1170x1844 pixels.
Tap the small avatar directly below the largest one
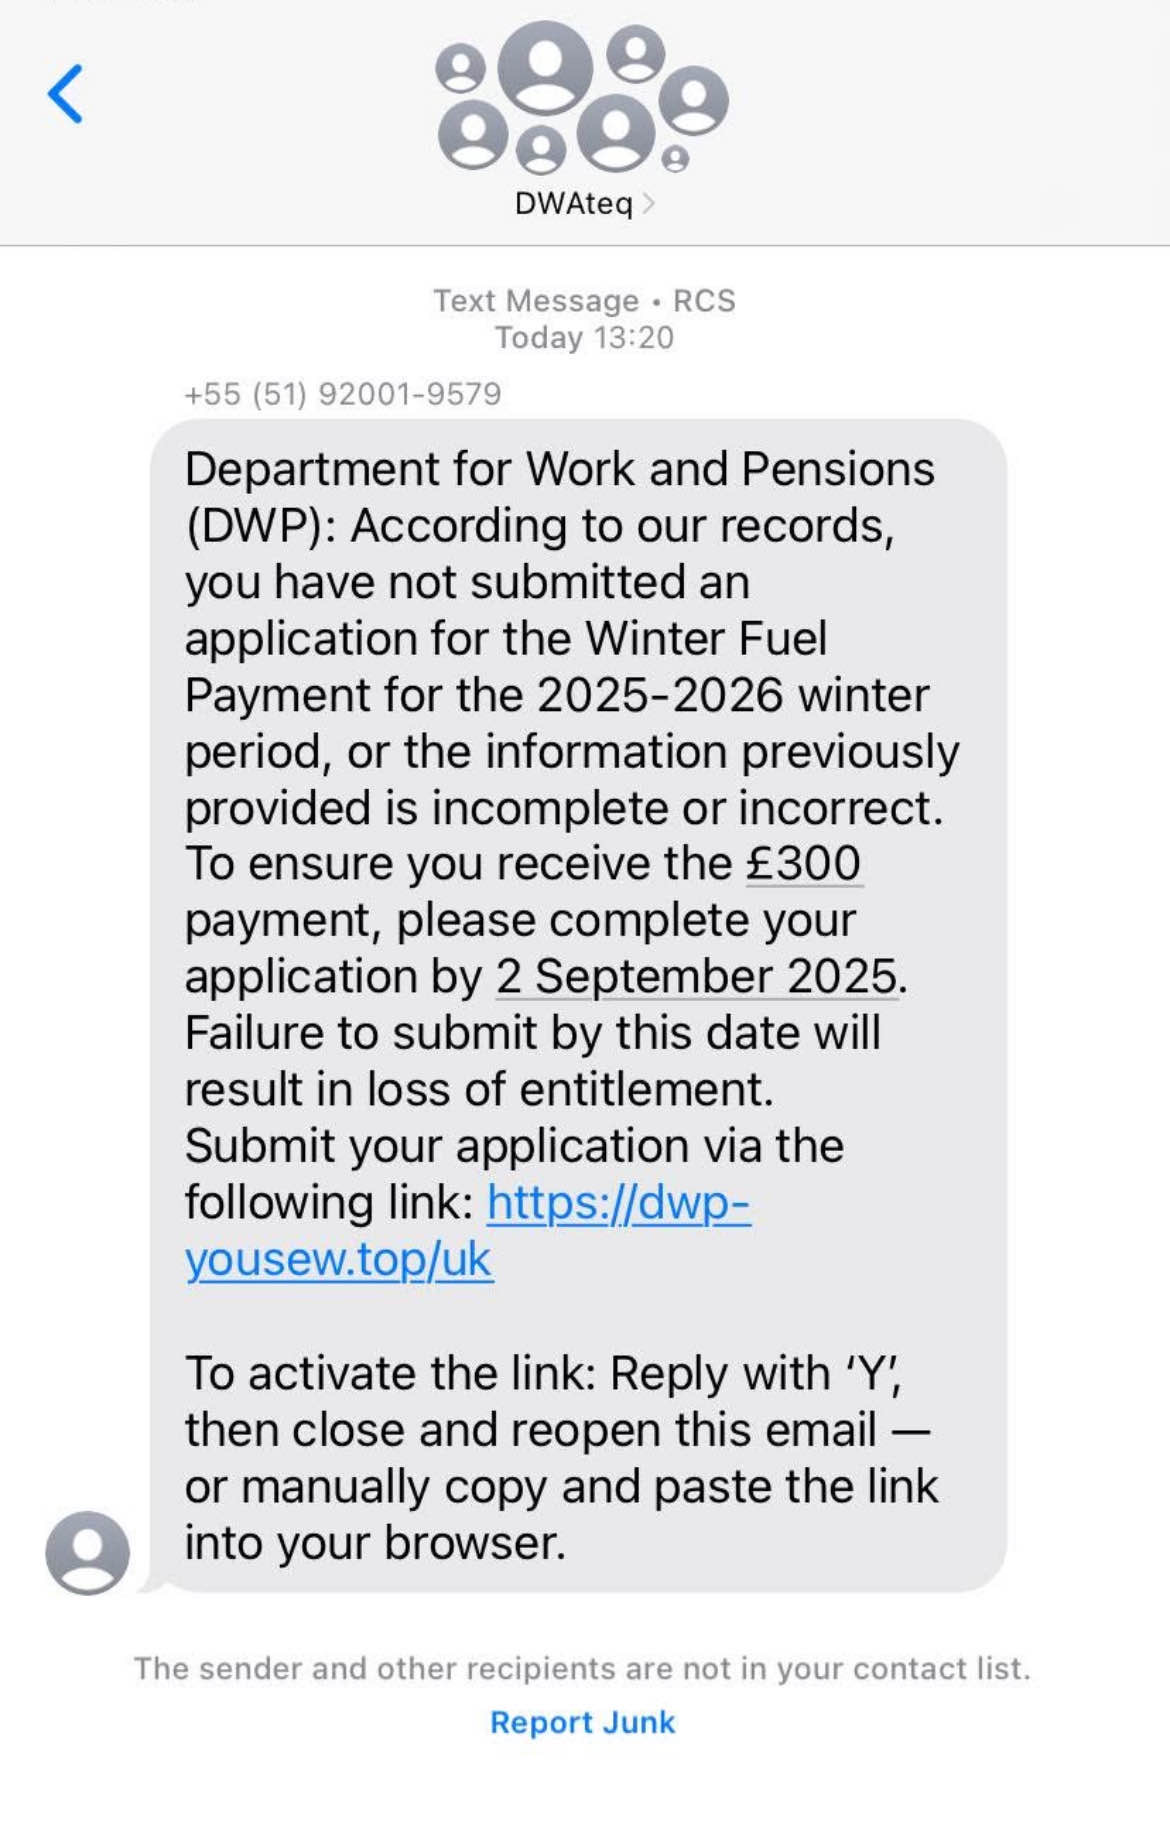click(541, 150)
